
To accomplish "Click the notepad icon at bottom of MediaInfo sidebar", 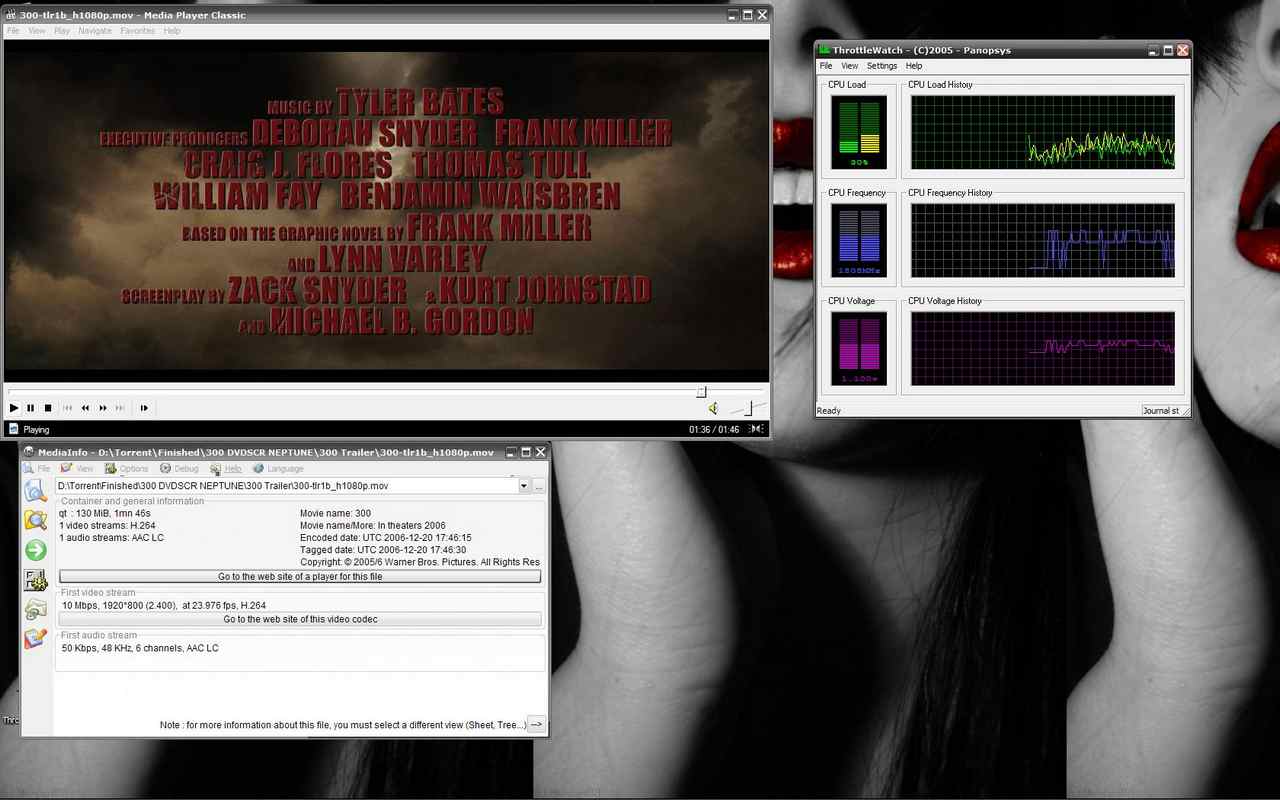I will 35,638.
